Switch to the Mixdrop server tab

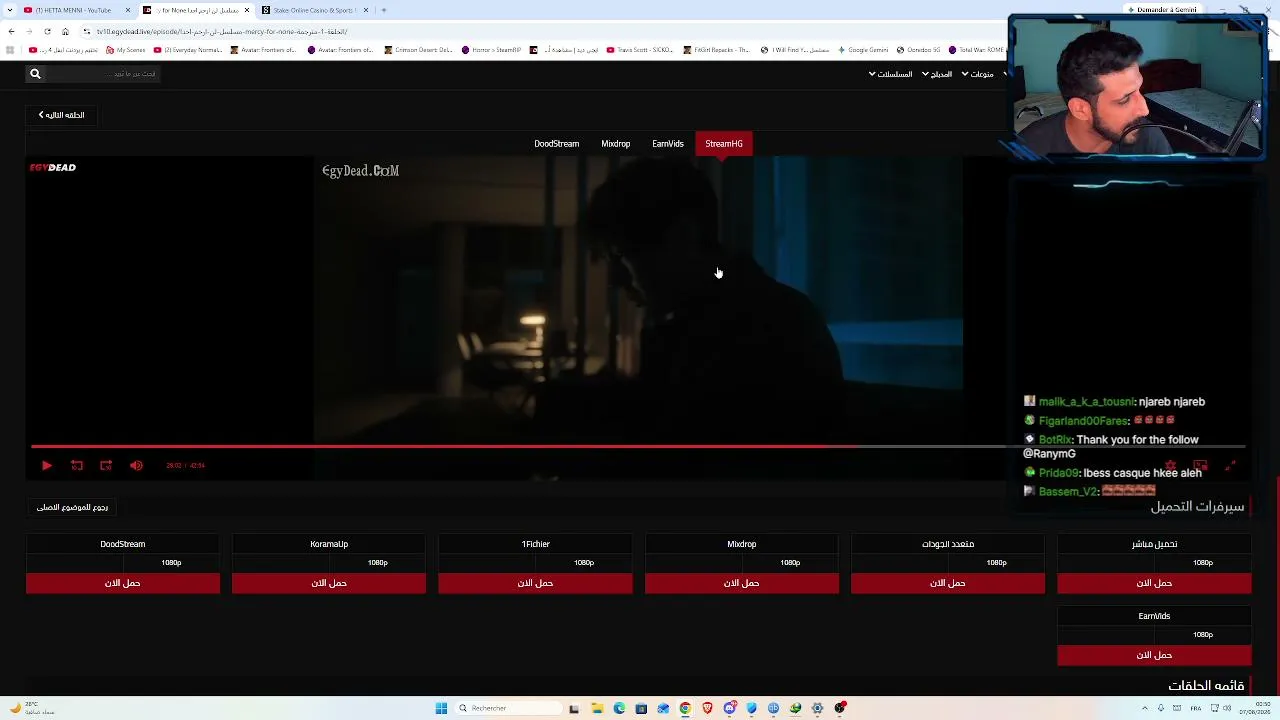615,144
